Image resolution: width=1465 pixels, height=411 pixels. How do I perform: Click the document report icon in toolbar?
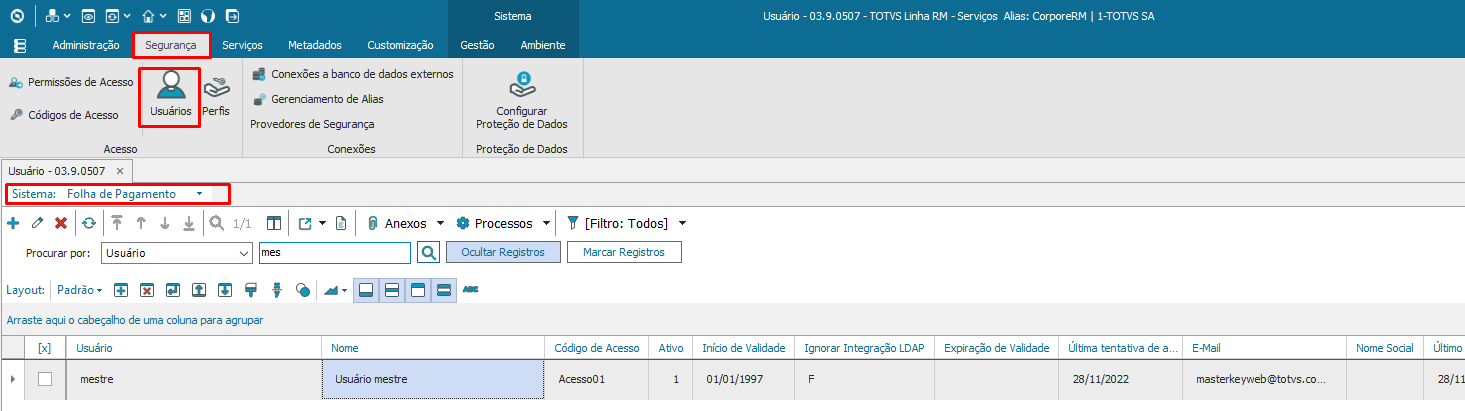[340, 223]
